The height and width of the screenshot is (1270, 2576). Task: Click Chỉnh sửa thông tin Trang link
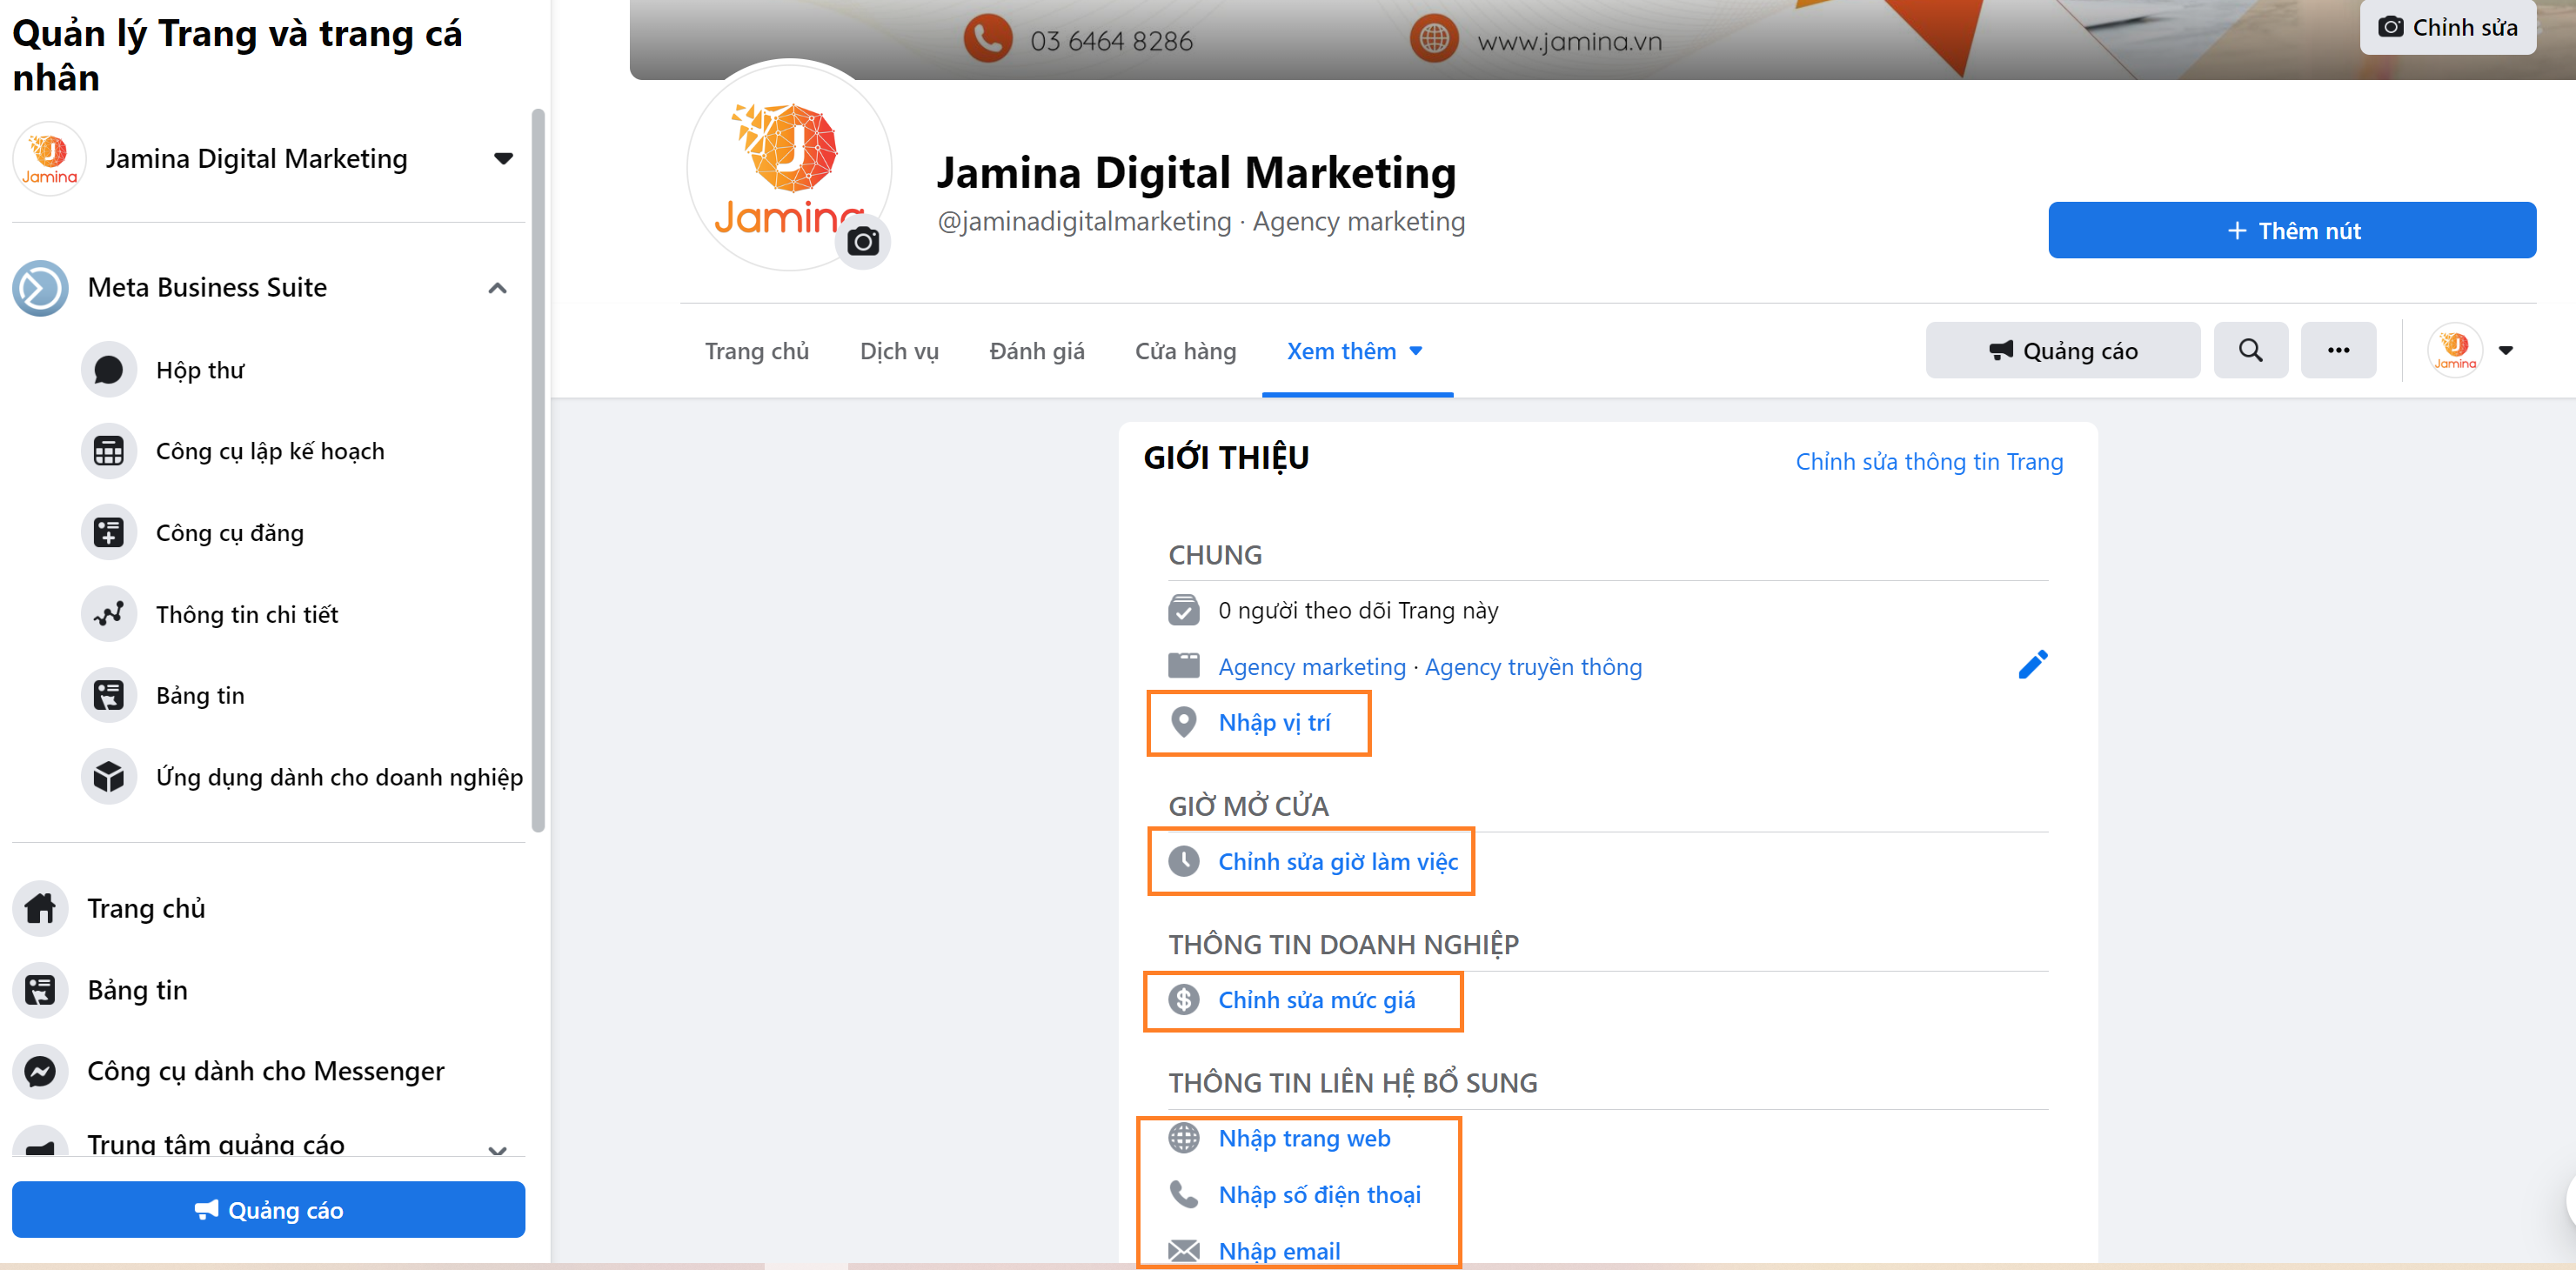coord(1928,461)
